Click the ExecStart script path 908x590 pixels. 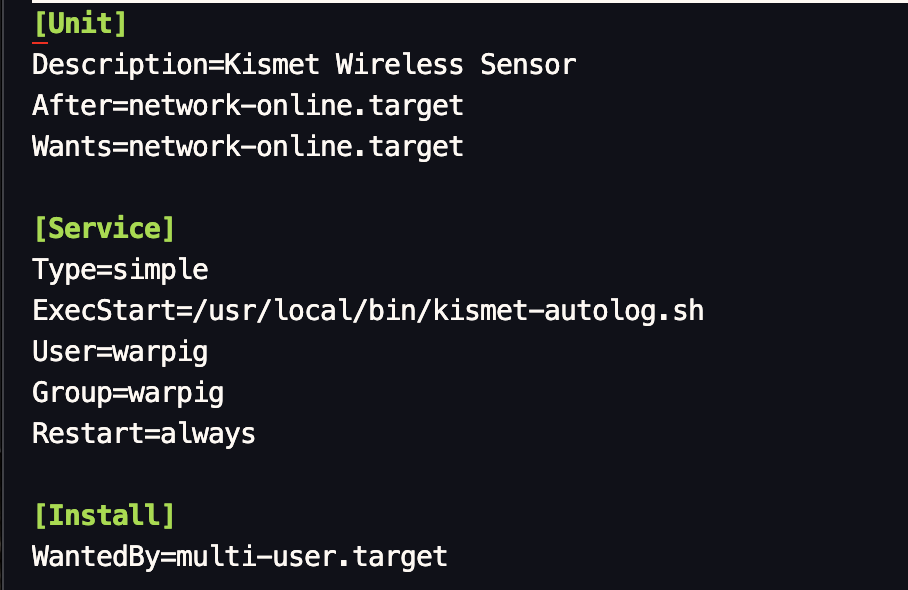click(x=448, y=311)
